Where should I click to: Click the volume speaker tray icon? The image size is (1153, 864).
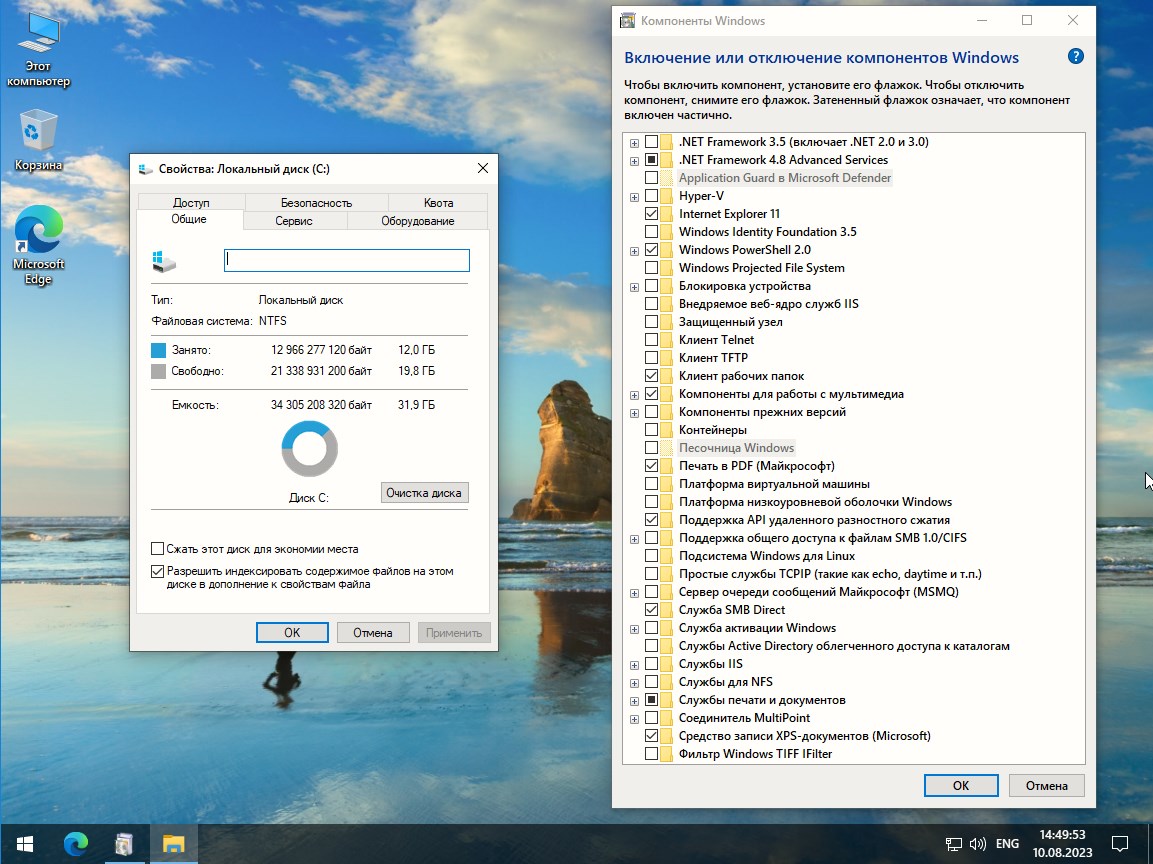[978, 843]
